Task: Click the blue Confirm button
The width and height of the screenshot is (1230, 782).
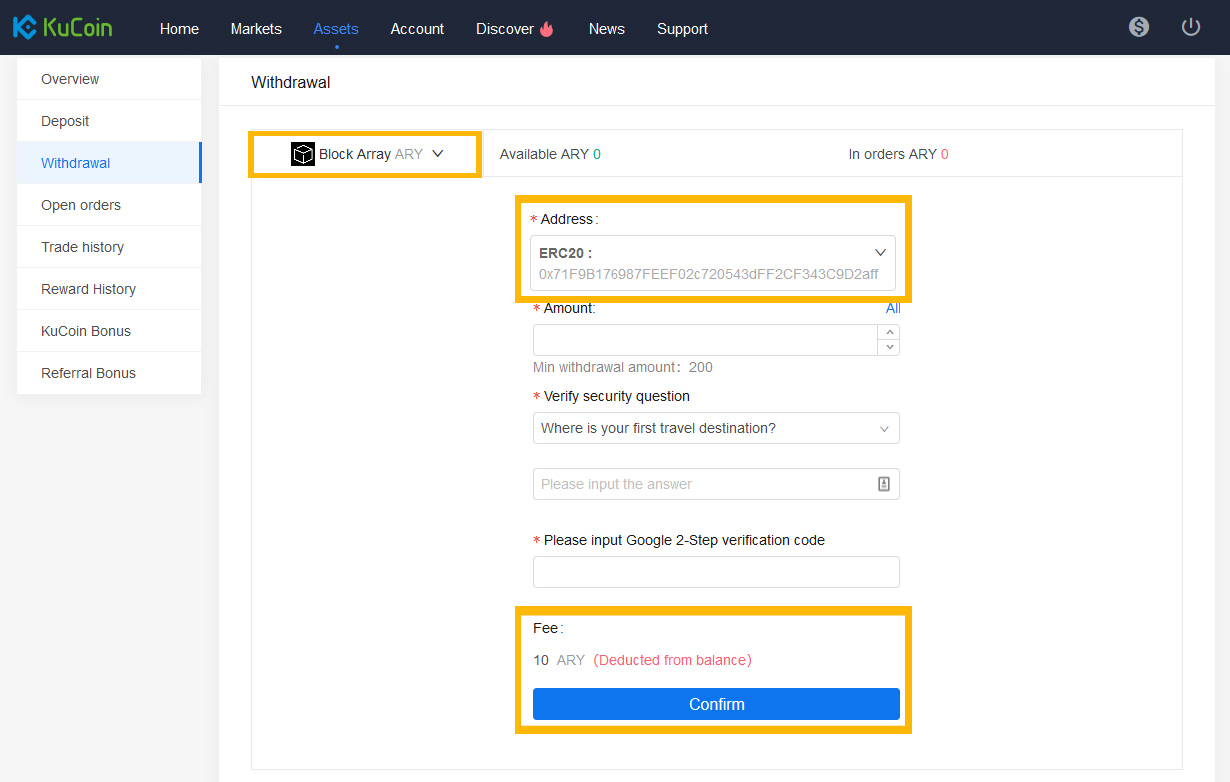Action: point(716,704)
